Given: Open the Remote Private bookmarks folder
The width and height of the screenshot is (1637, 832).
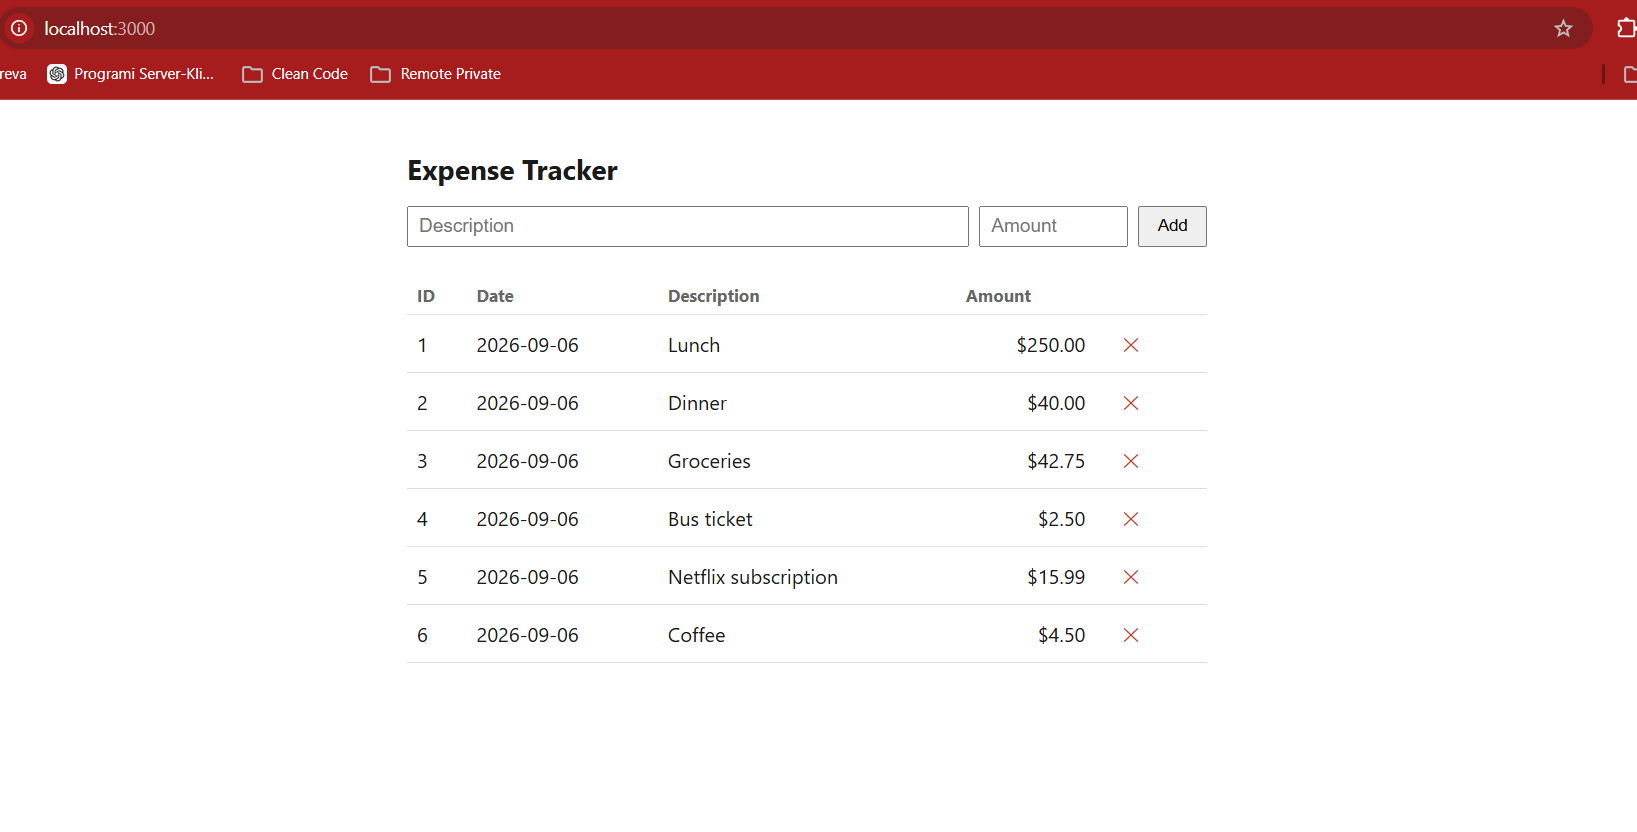Looking at the screenshot, I should click(436, 74).
